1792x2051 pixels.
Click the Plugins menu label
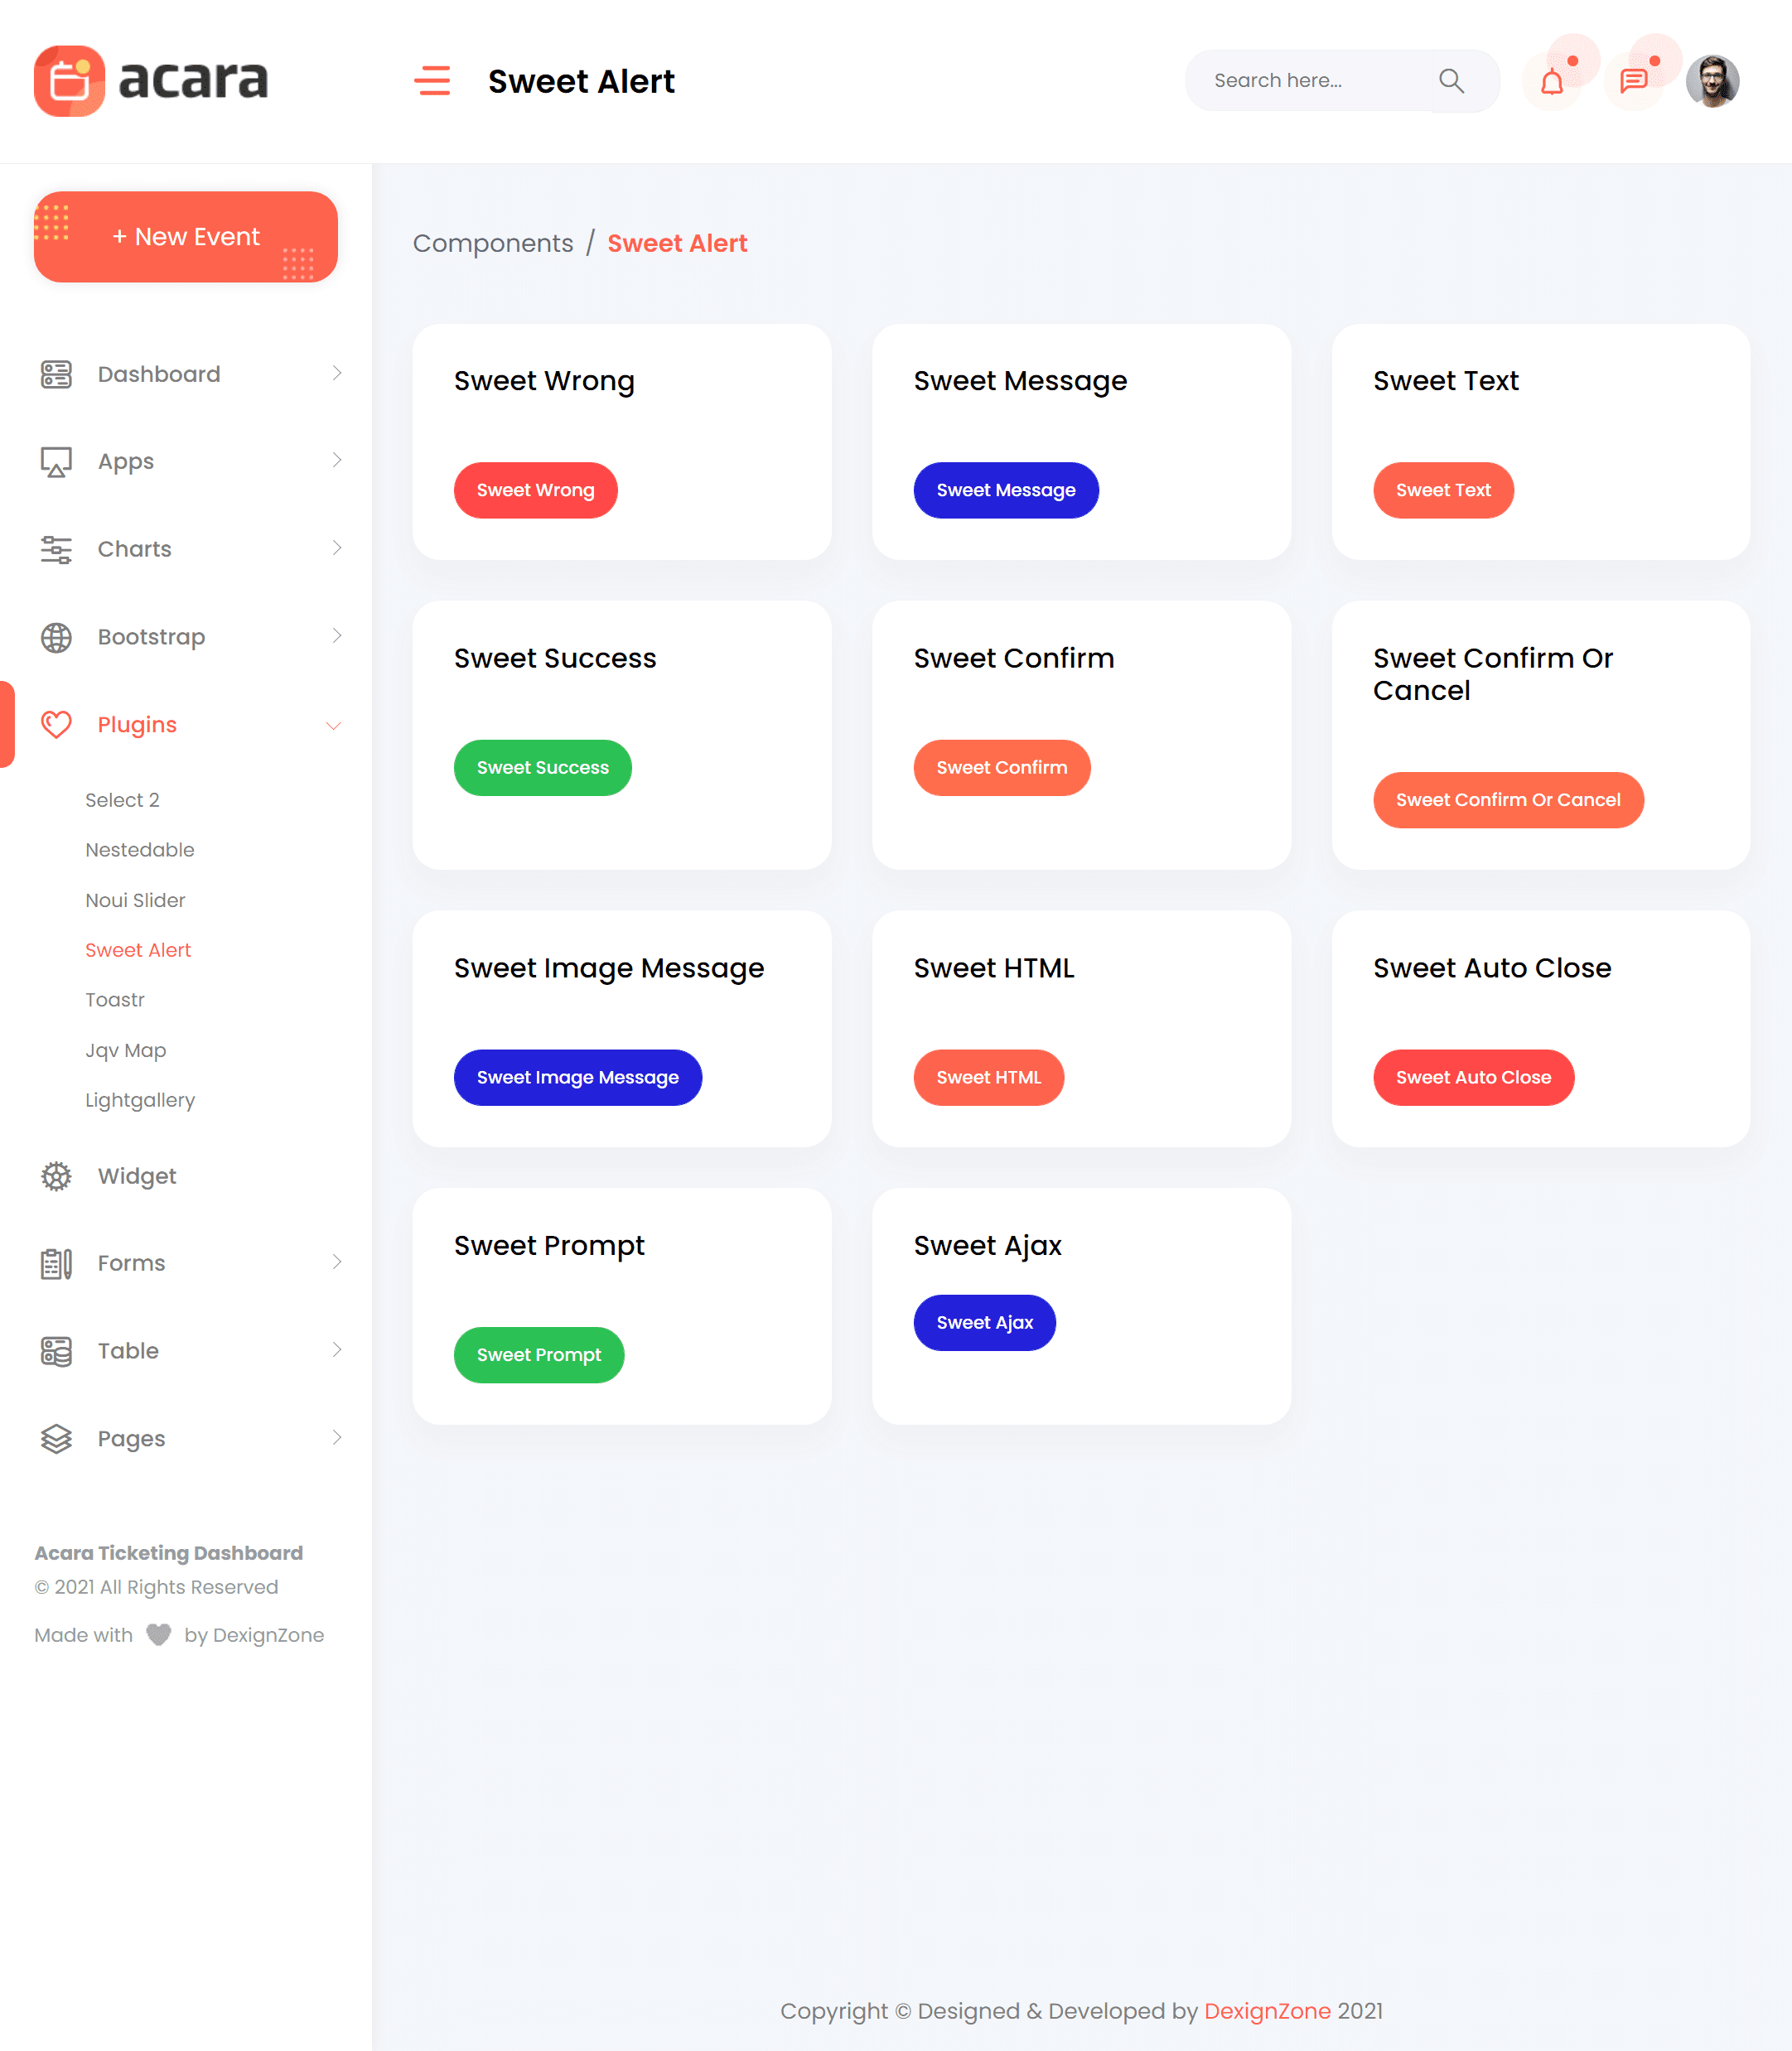coord(137,725)
